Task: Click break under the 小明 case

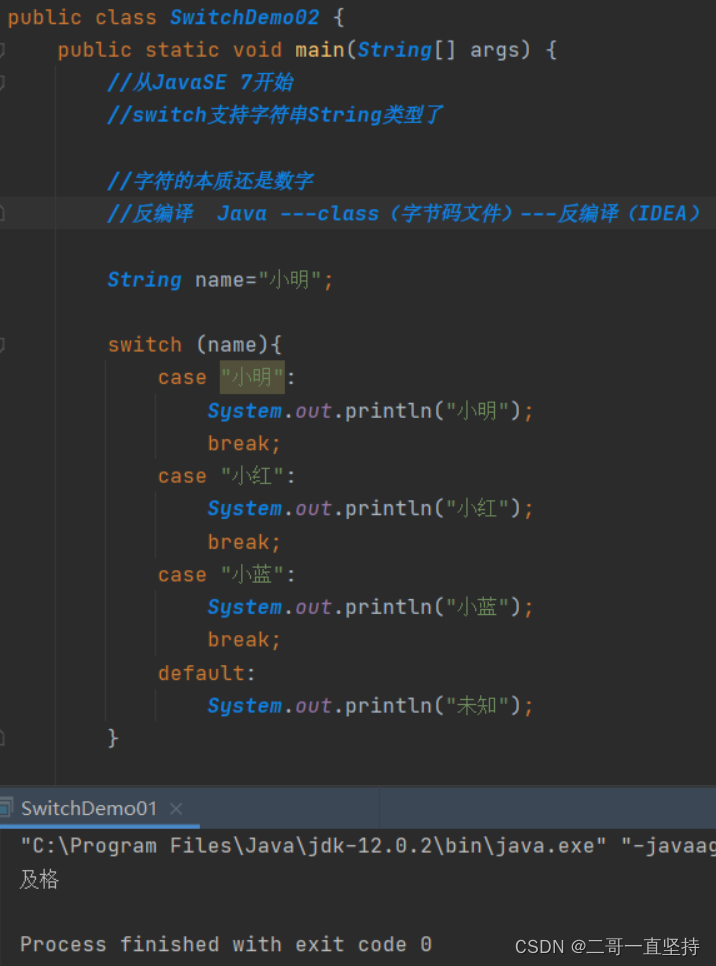Action: 245,443
